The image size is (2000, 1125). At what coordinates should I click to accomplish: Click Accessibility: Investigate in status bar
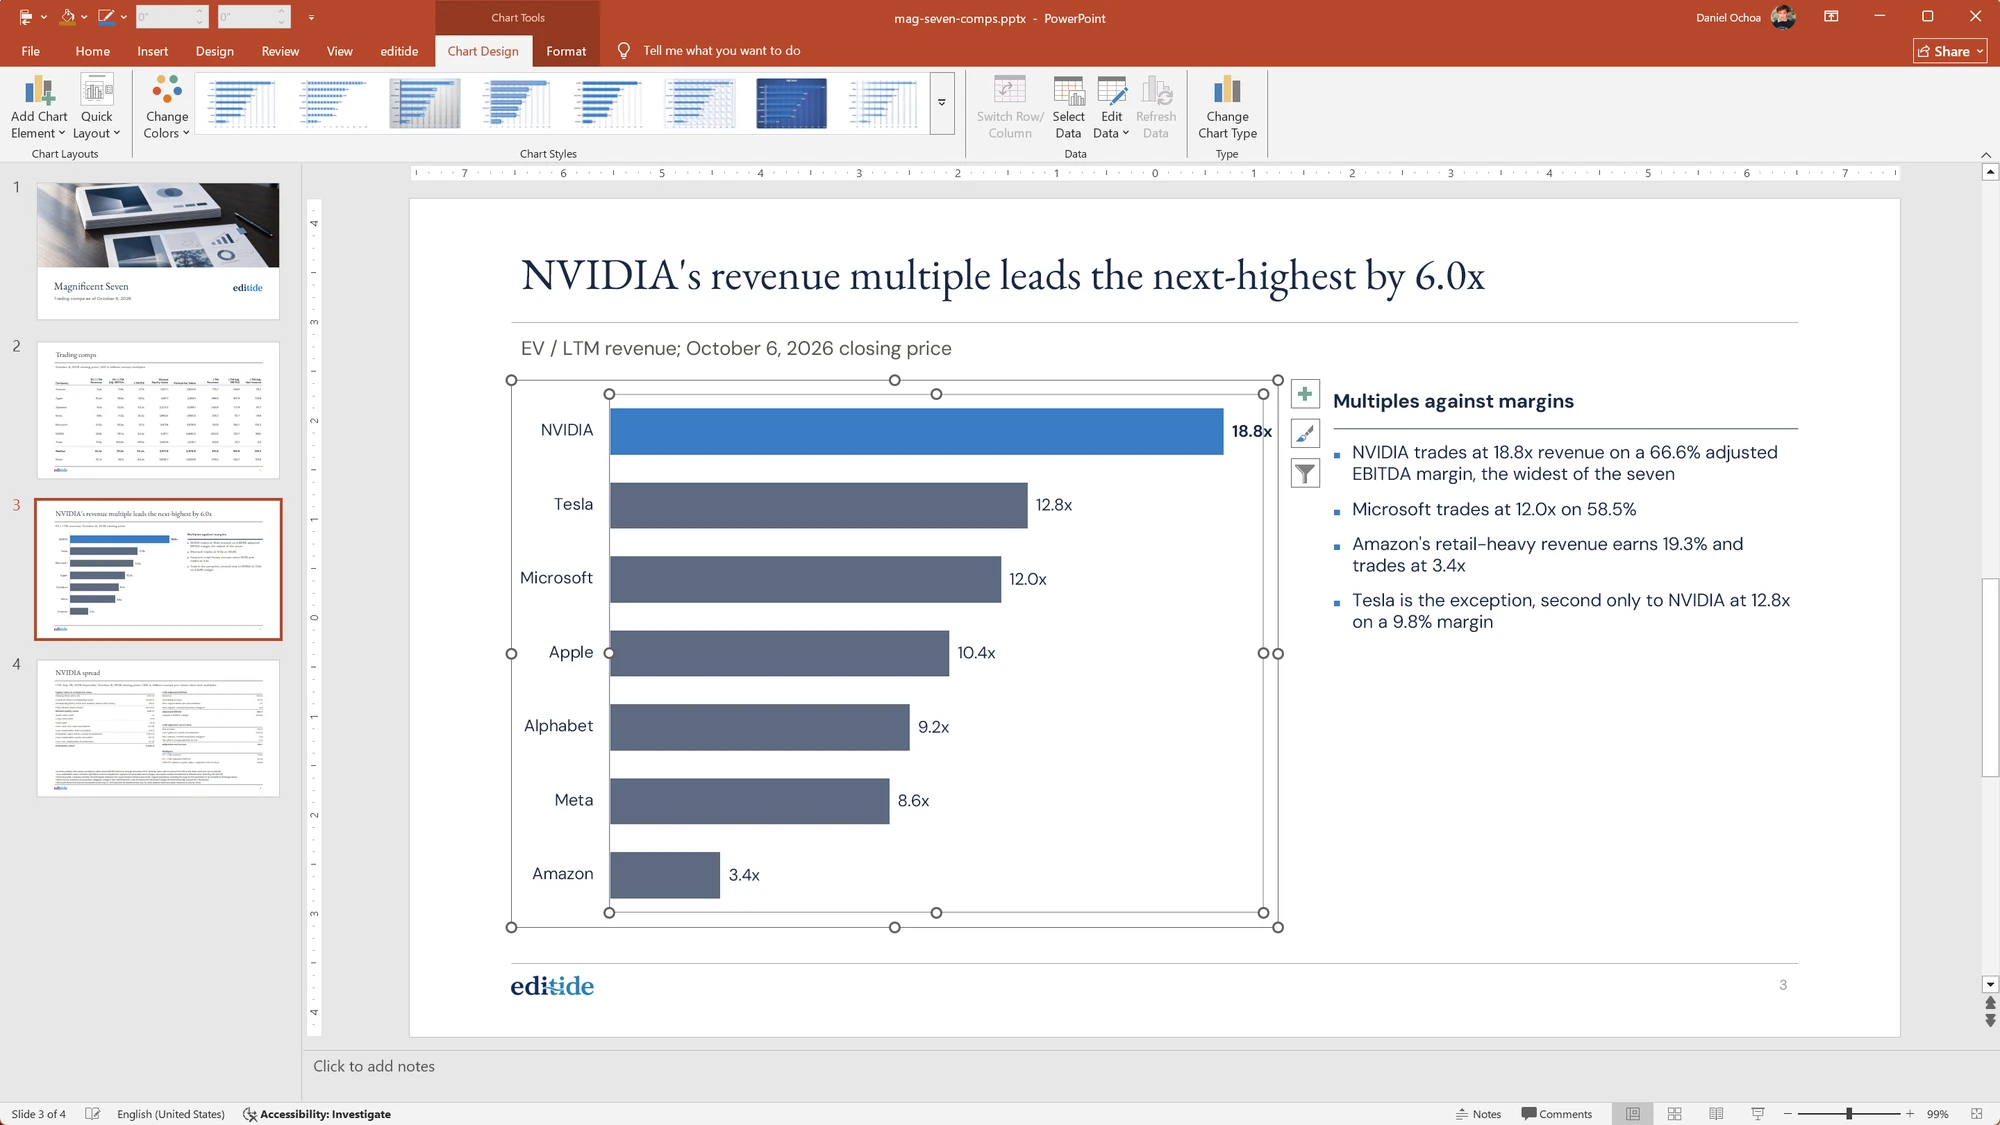317,1114
